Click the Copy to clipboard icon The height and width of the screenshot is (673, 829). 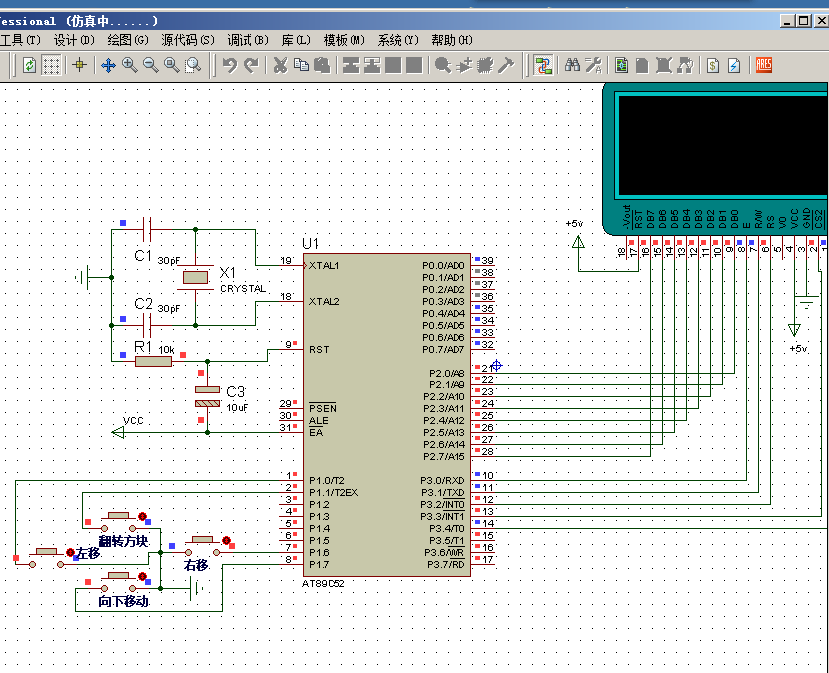coord(301,65)
